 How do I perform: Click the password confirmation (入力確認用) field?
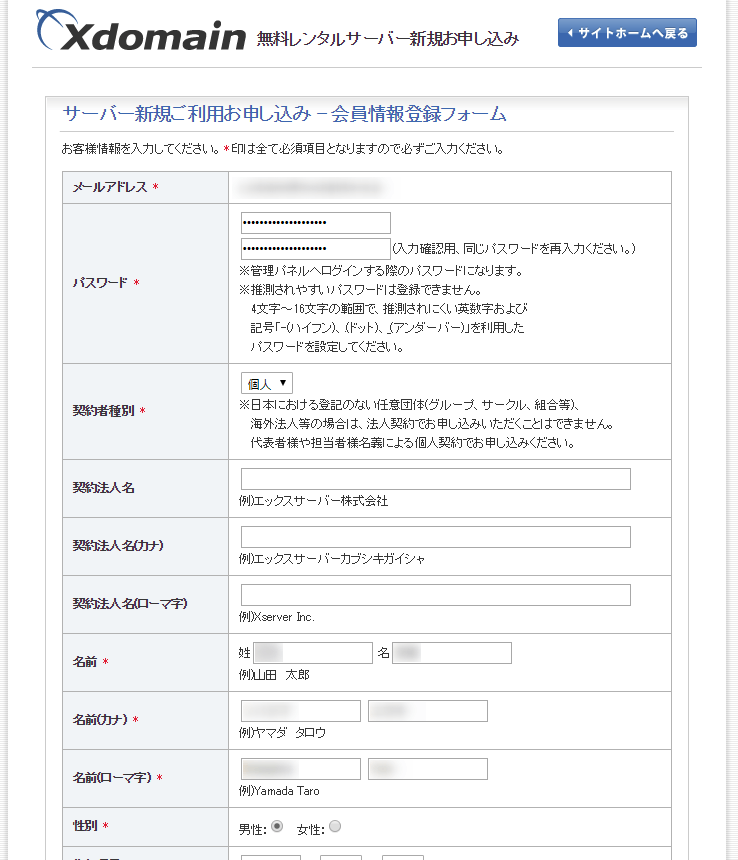[315, 249]
